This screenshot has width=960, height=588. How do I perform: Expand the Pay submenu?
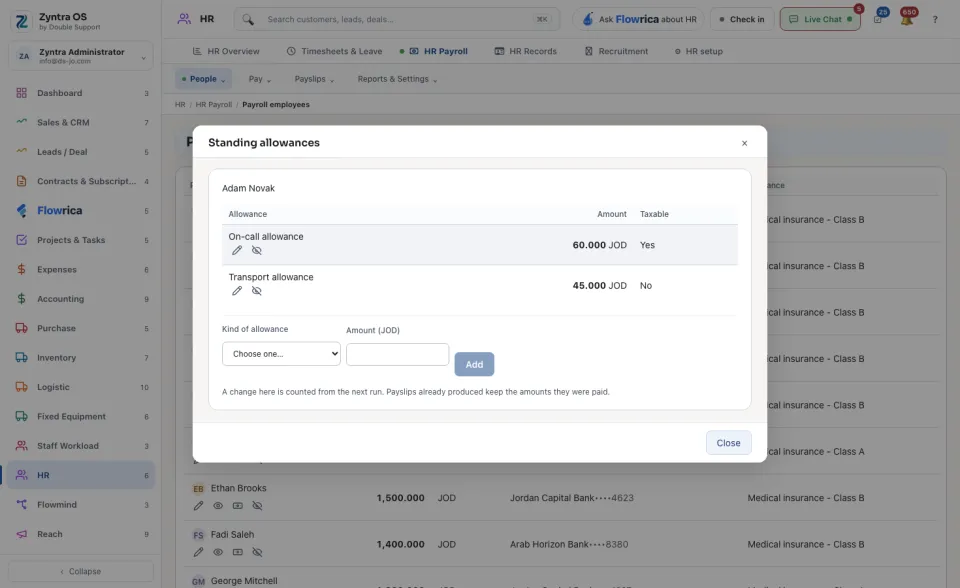(260, 79)
